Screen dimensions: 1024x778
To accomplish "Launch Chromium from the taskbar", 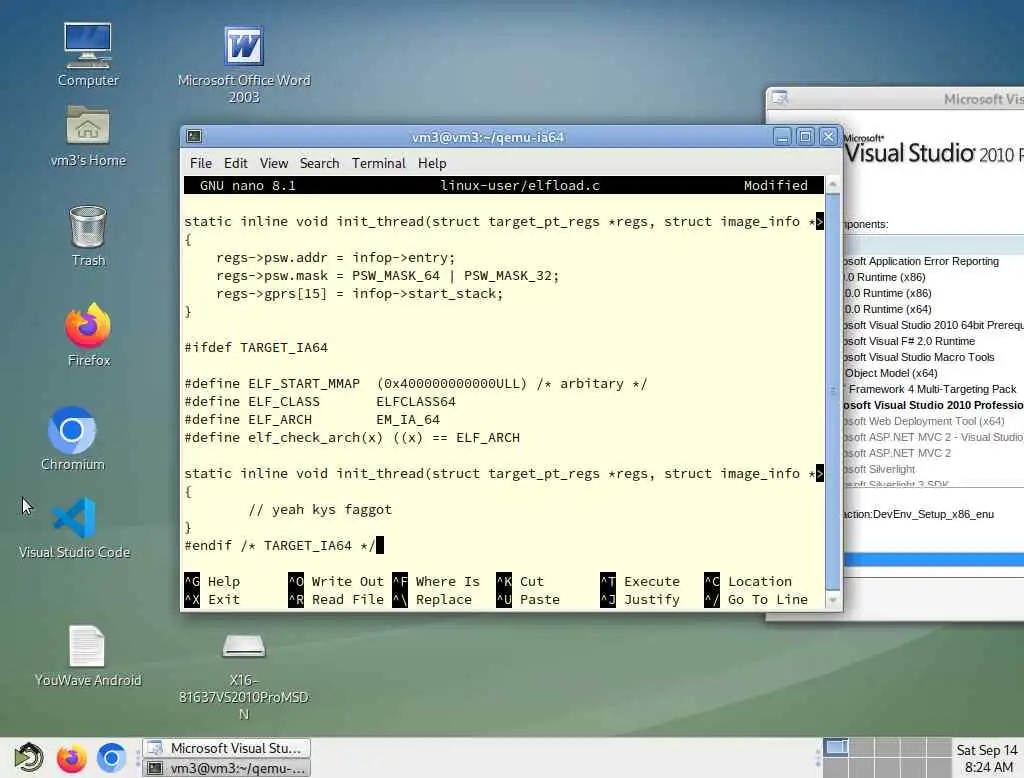I will click(112, 758).
